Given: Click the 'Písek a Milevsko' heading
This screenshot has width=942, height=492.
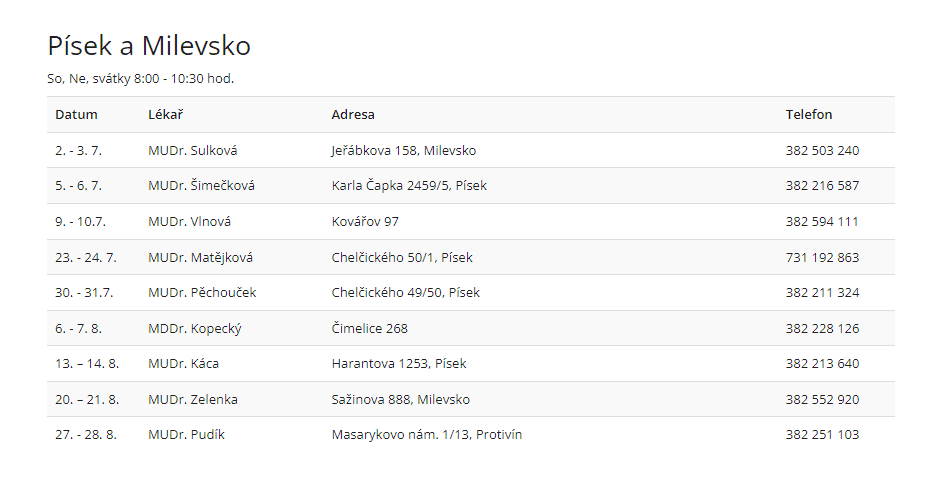Looking at the screenshot, I should (x=149, y=46).
